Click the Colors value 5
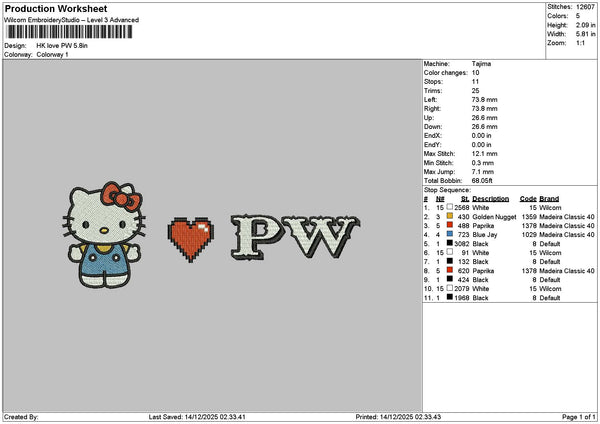 578,16
